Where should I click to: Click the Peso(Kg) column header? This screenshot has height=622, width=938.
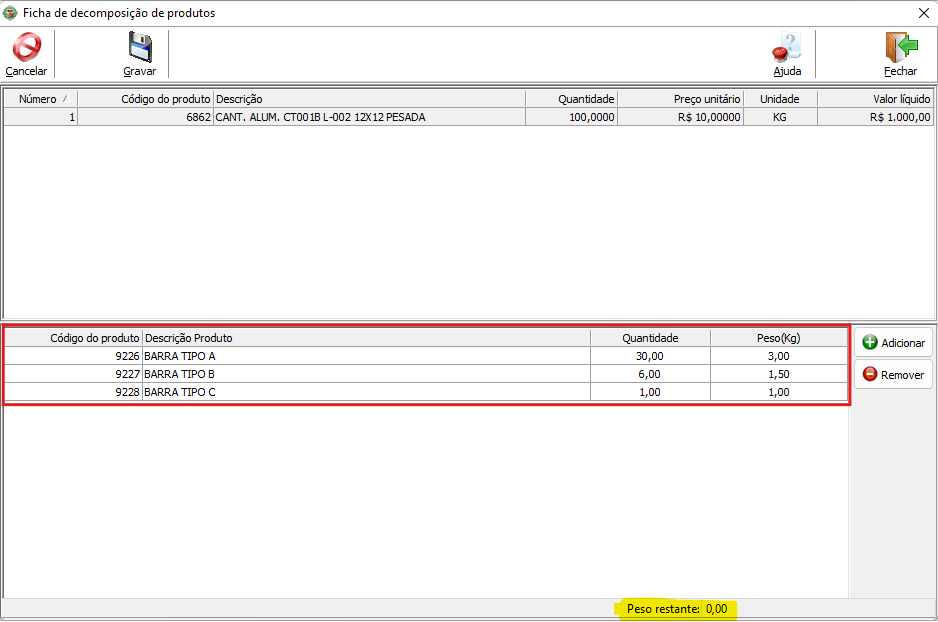point(778,338)
